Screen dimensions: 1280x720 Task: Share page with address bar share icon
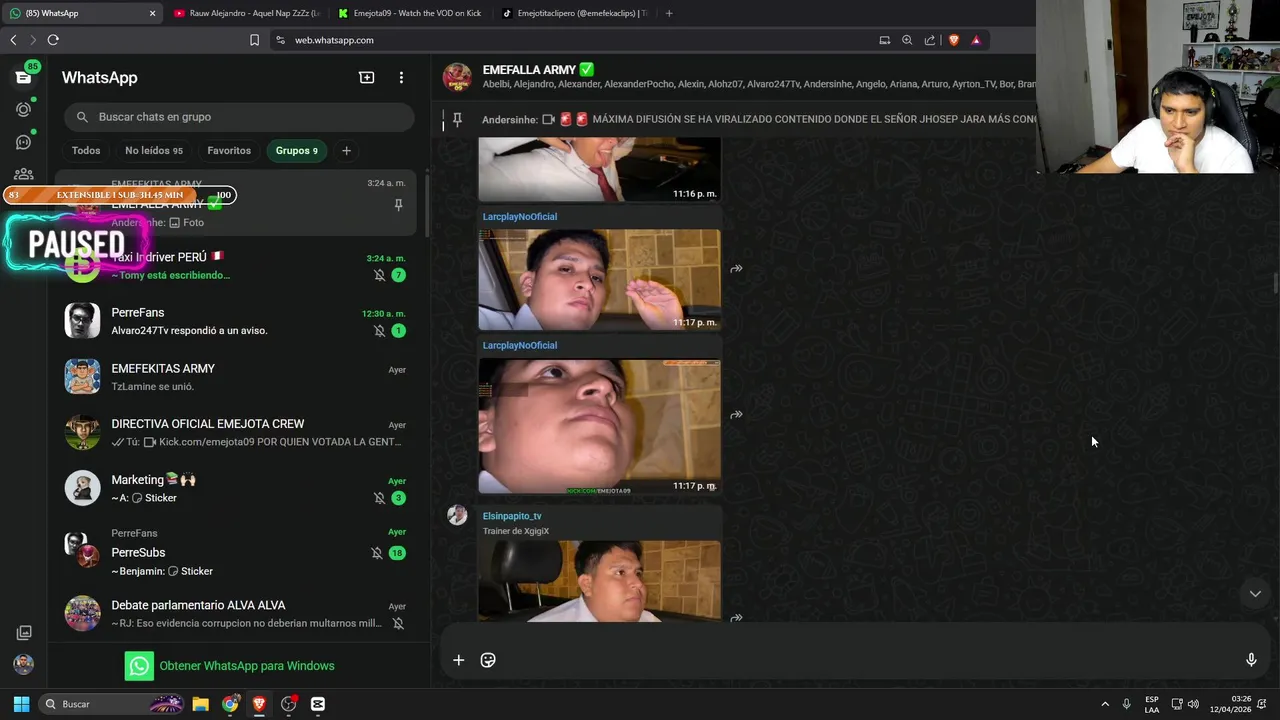click(930, 40)
